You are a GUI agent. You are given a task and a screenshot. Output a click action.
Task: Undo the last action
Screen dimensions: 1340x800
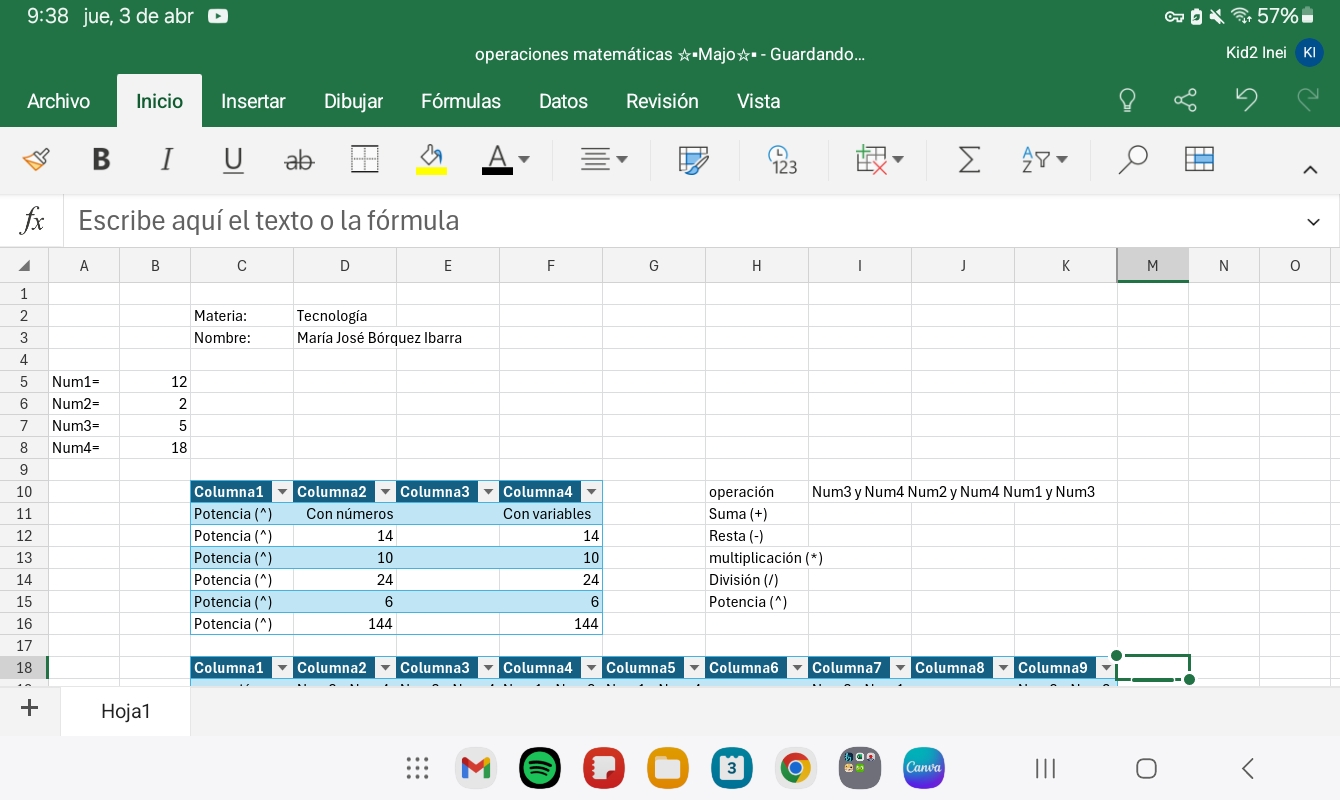[1246, 100]
